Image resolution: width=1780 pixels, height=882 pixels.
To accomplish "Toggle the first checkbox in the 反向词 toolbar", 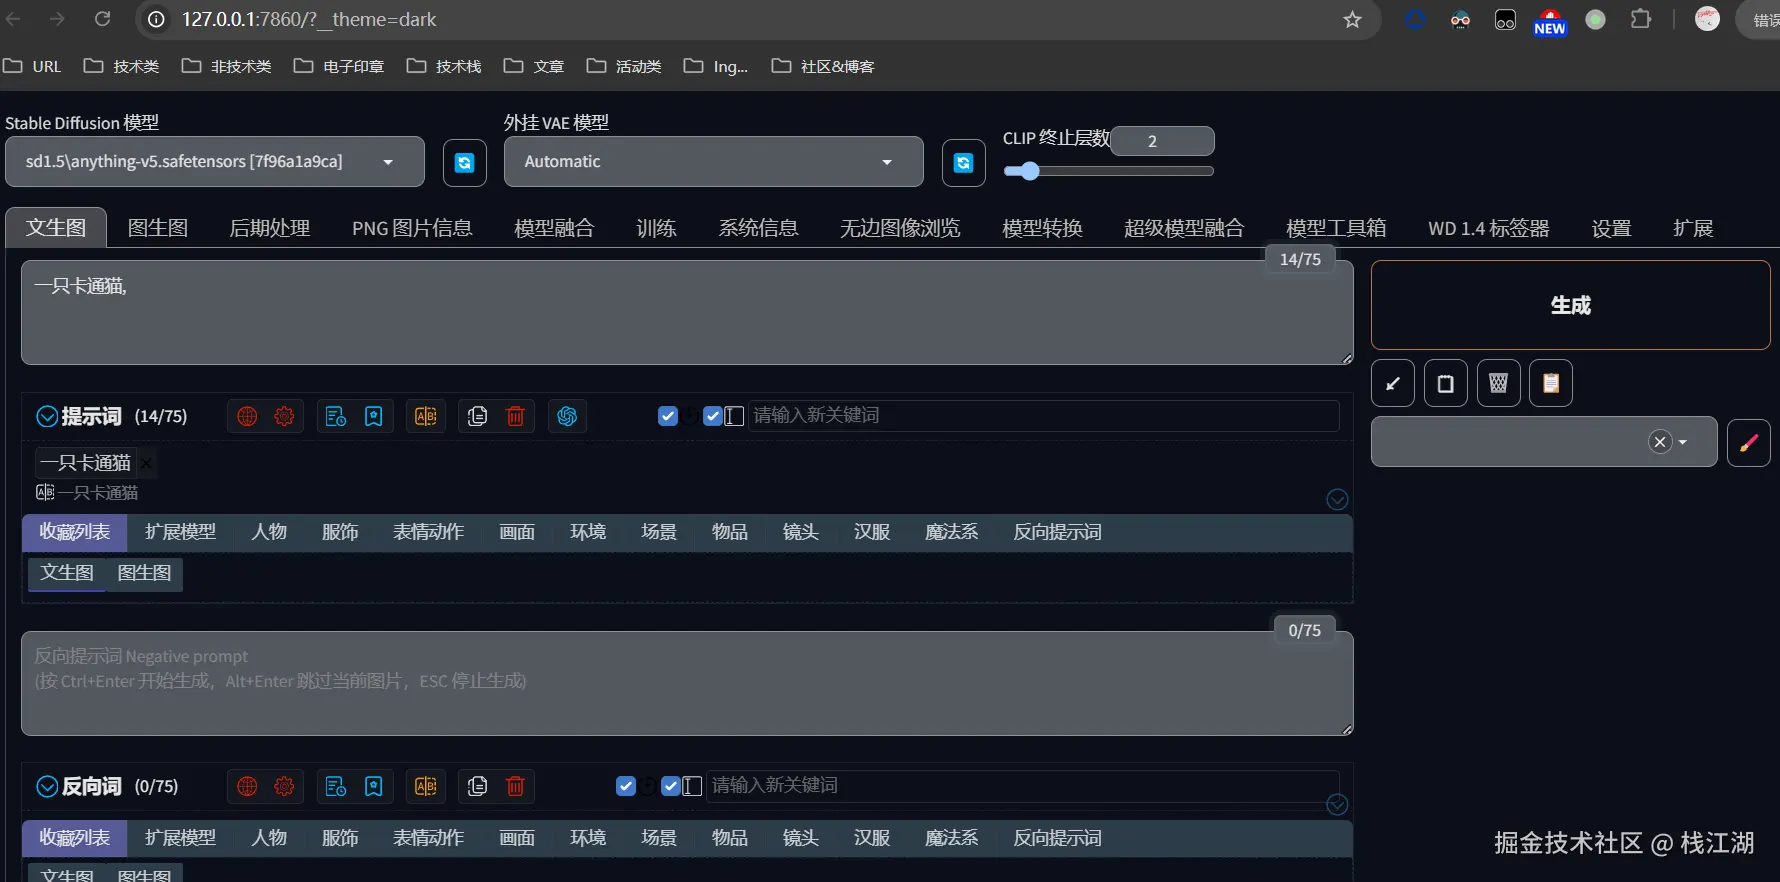I will point(626,786).
